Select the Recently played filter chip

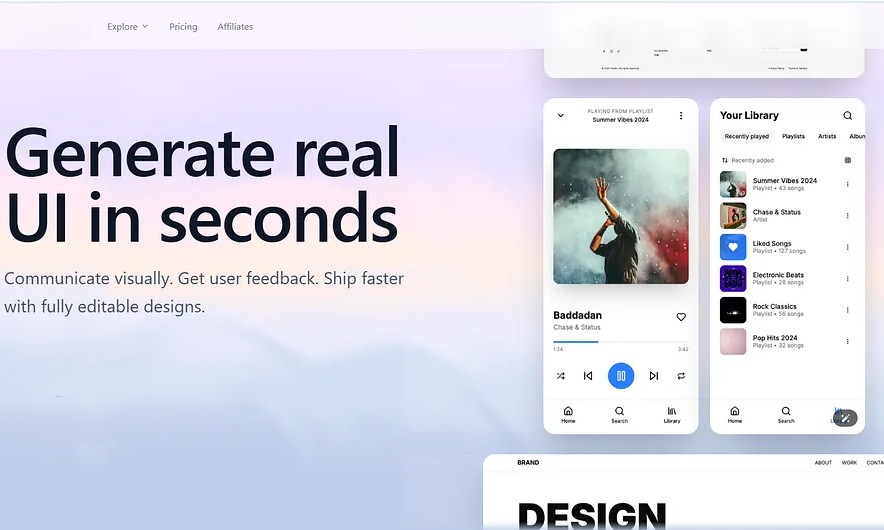coord(746,136)
